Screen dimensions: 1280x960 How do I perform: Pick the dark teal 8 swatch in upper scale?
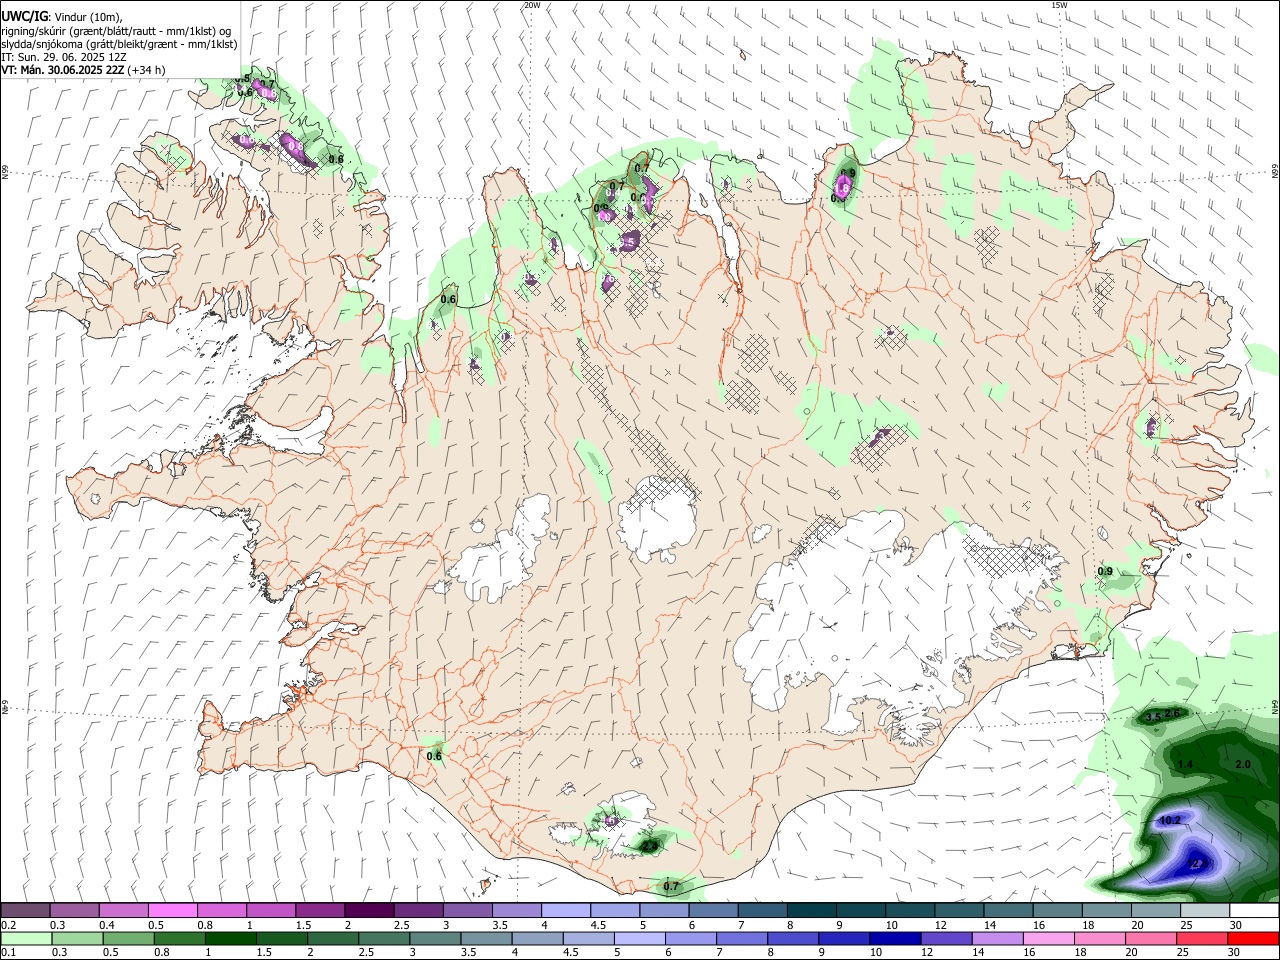point(811,911)
